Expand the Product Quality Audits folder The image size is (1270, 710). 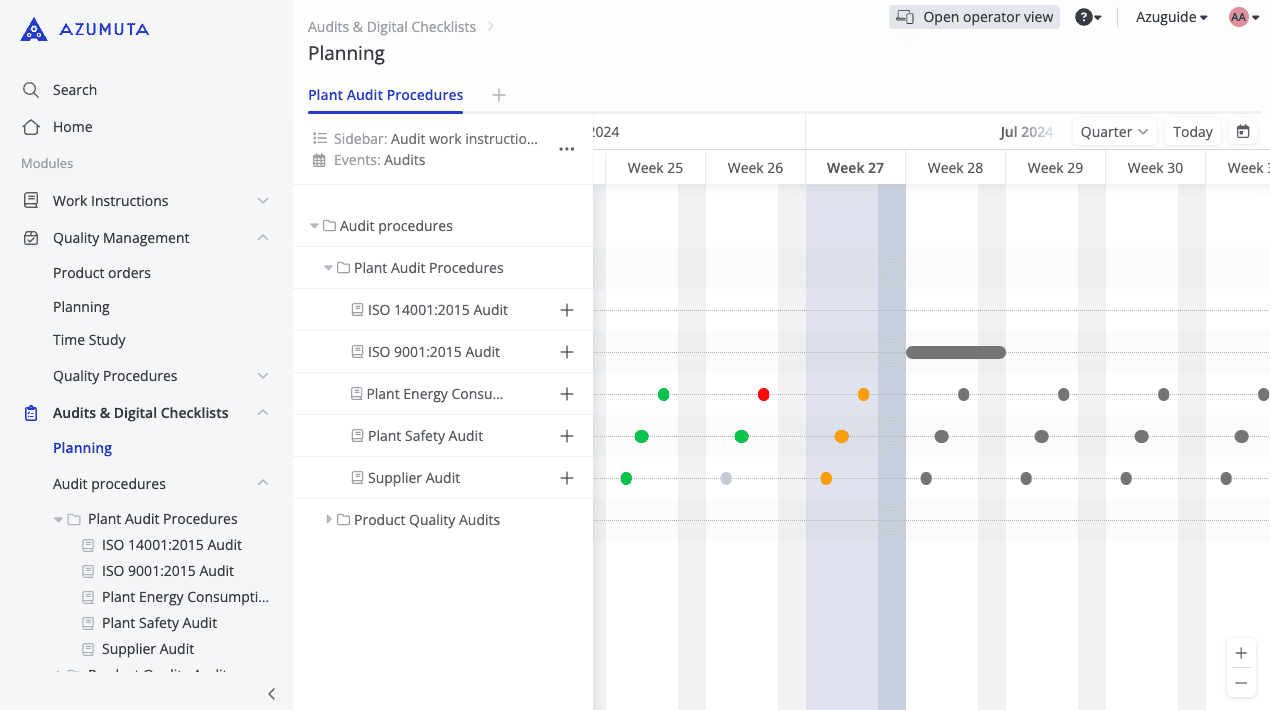[329, 520]
